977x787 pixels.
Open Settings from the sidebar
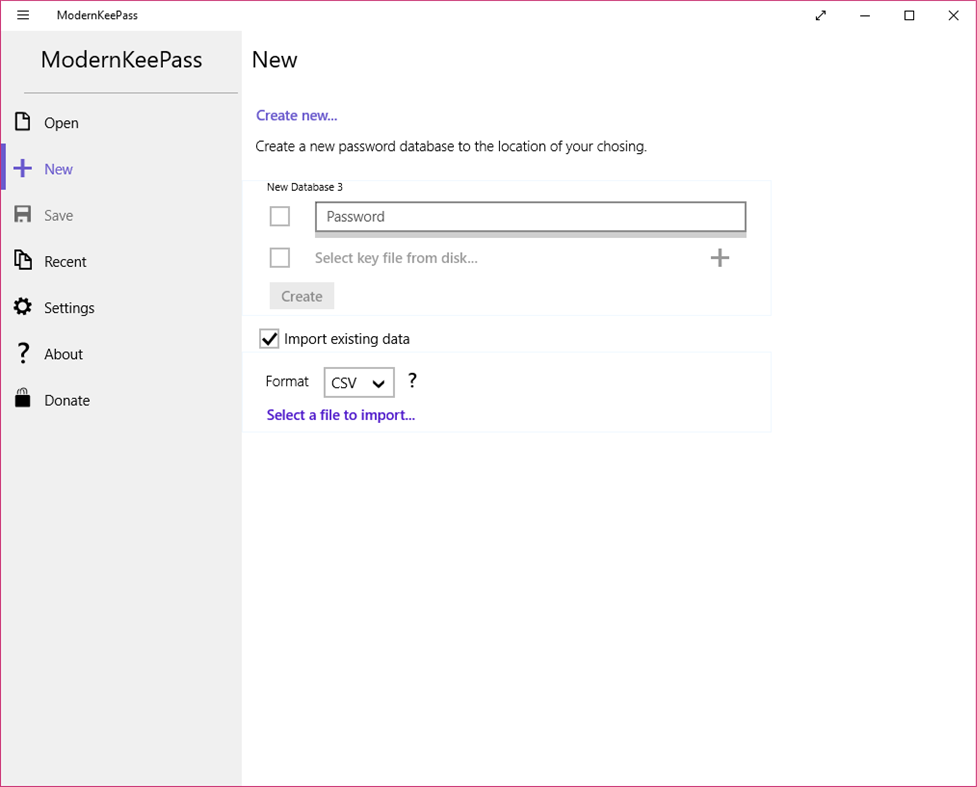pyautogui.click(x=22, y=307)
